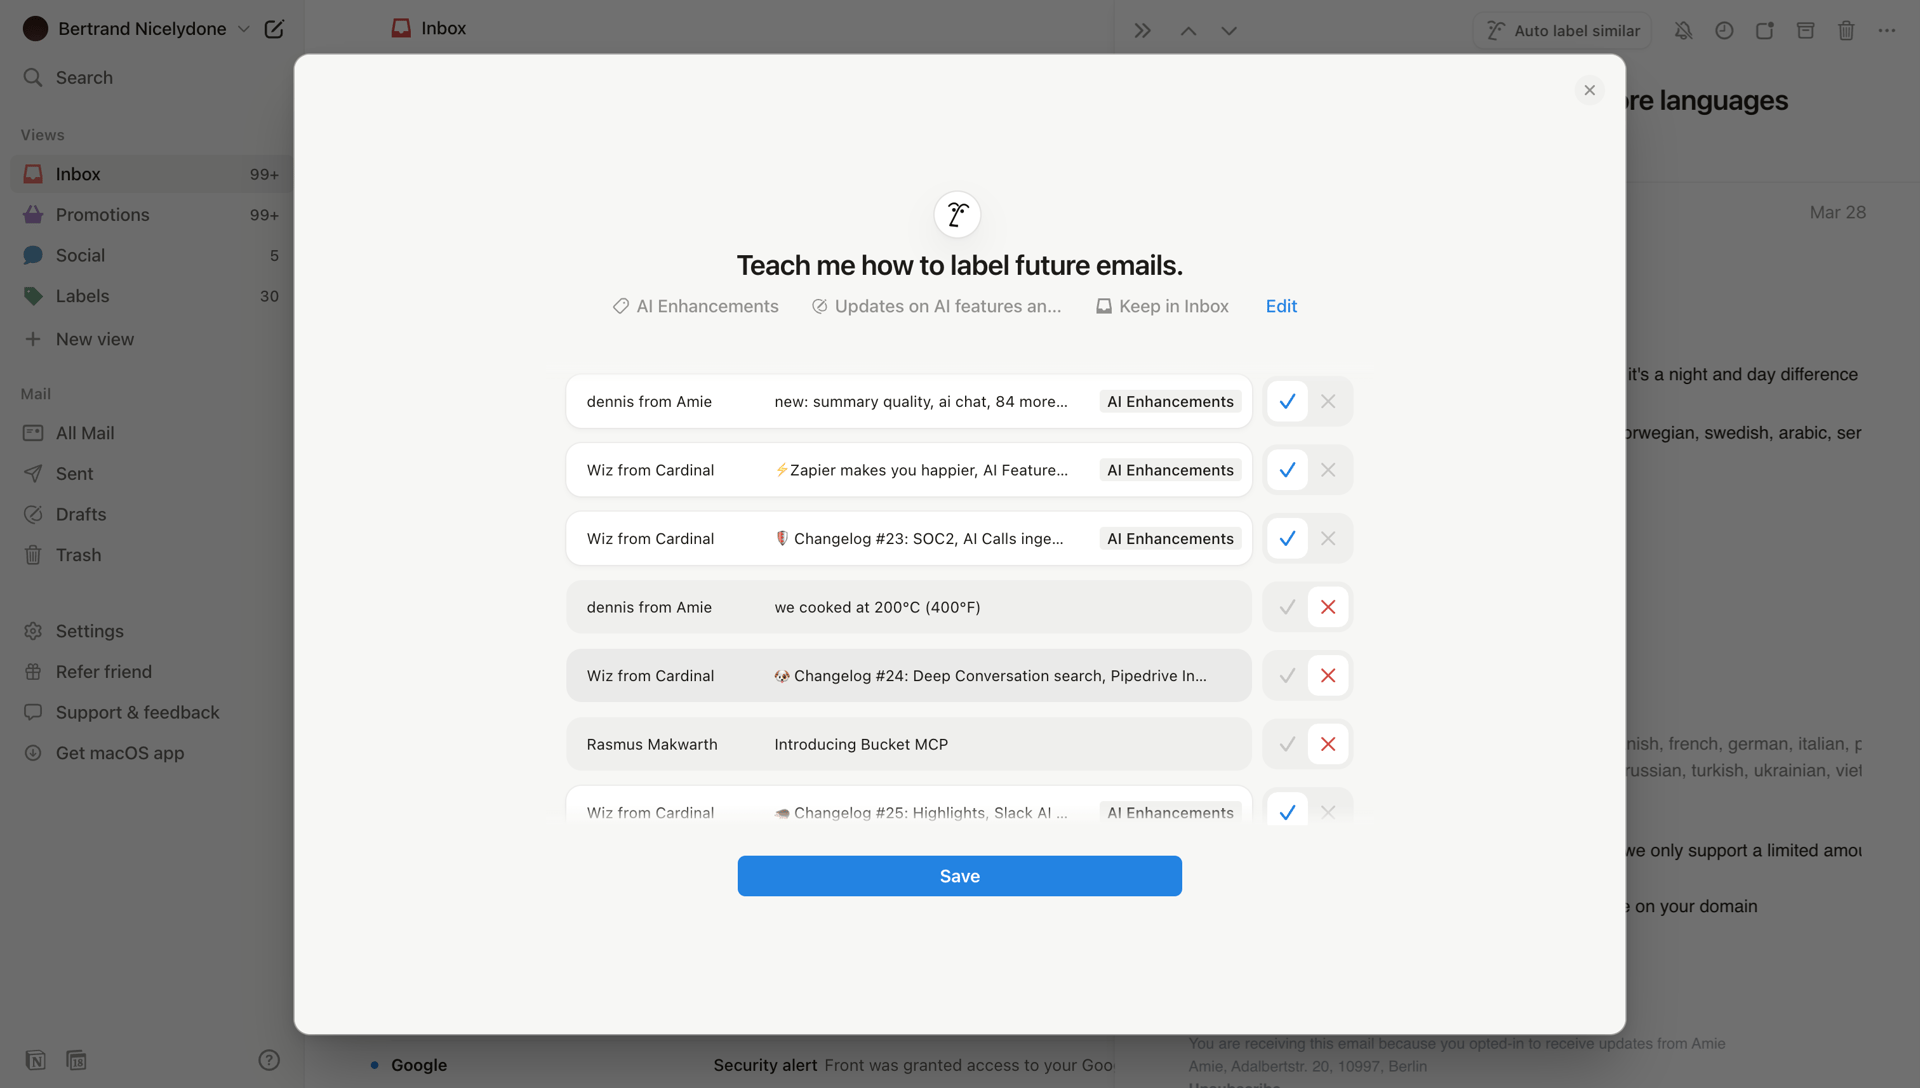
Task: Approve label for the 'we cooked at 200°C' email
Action: tap(1286, 606)
